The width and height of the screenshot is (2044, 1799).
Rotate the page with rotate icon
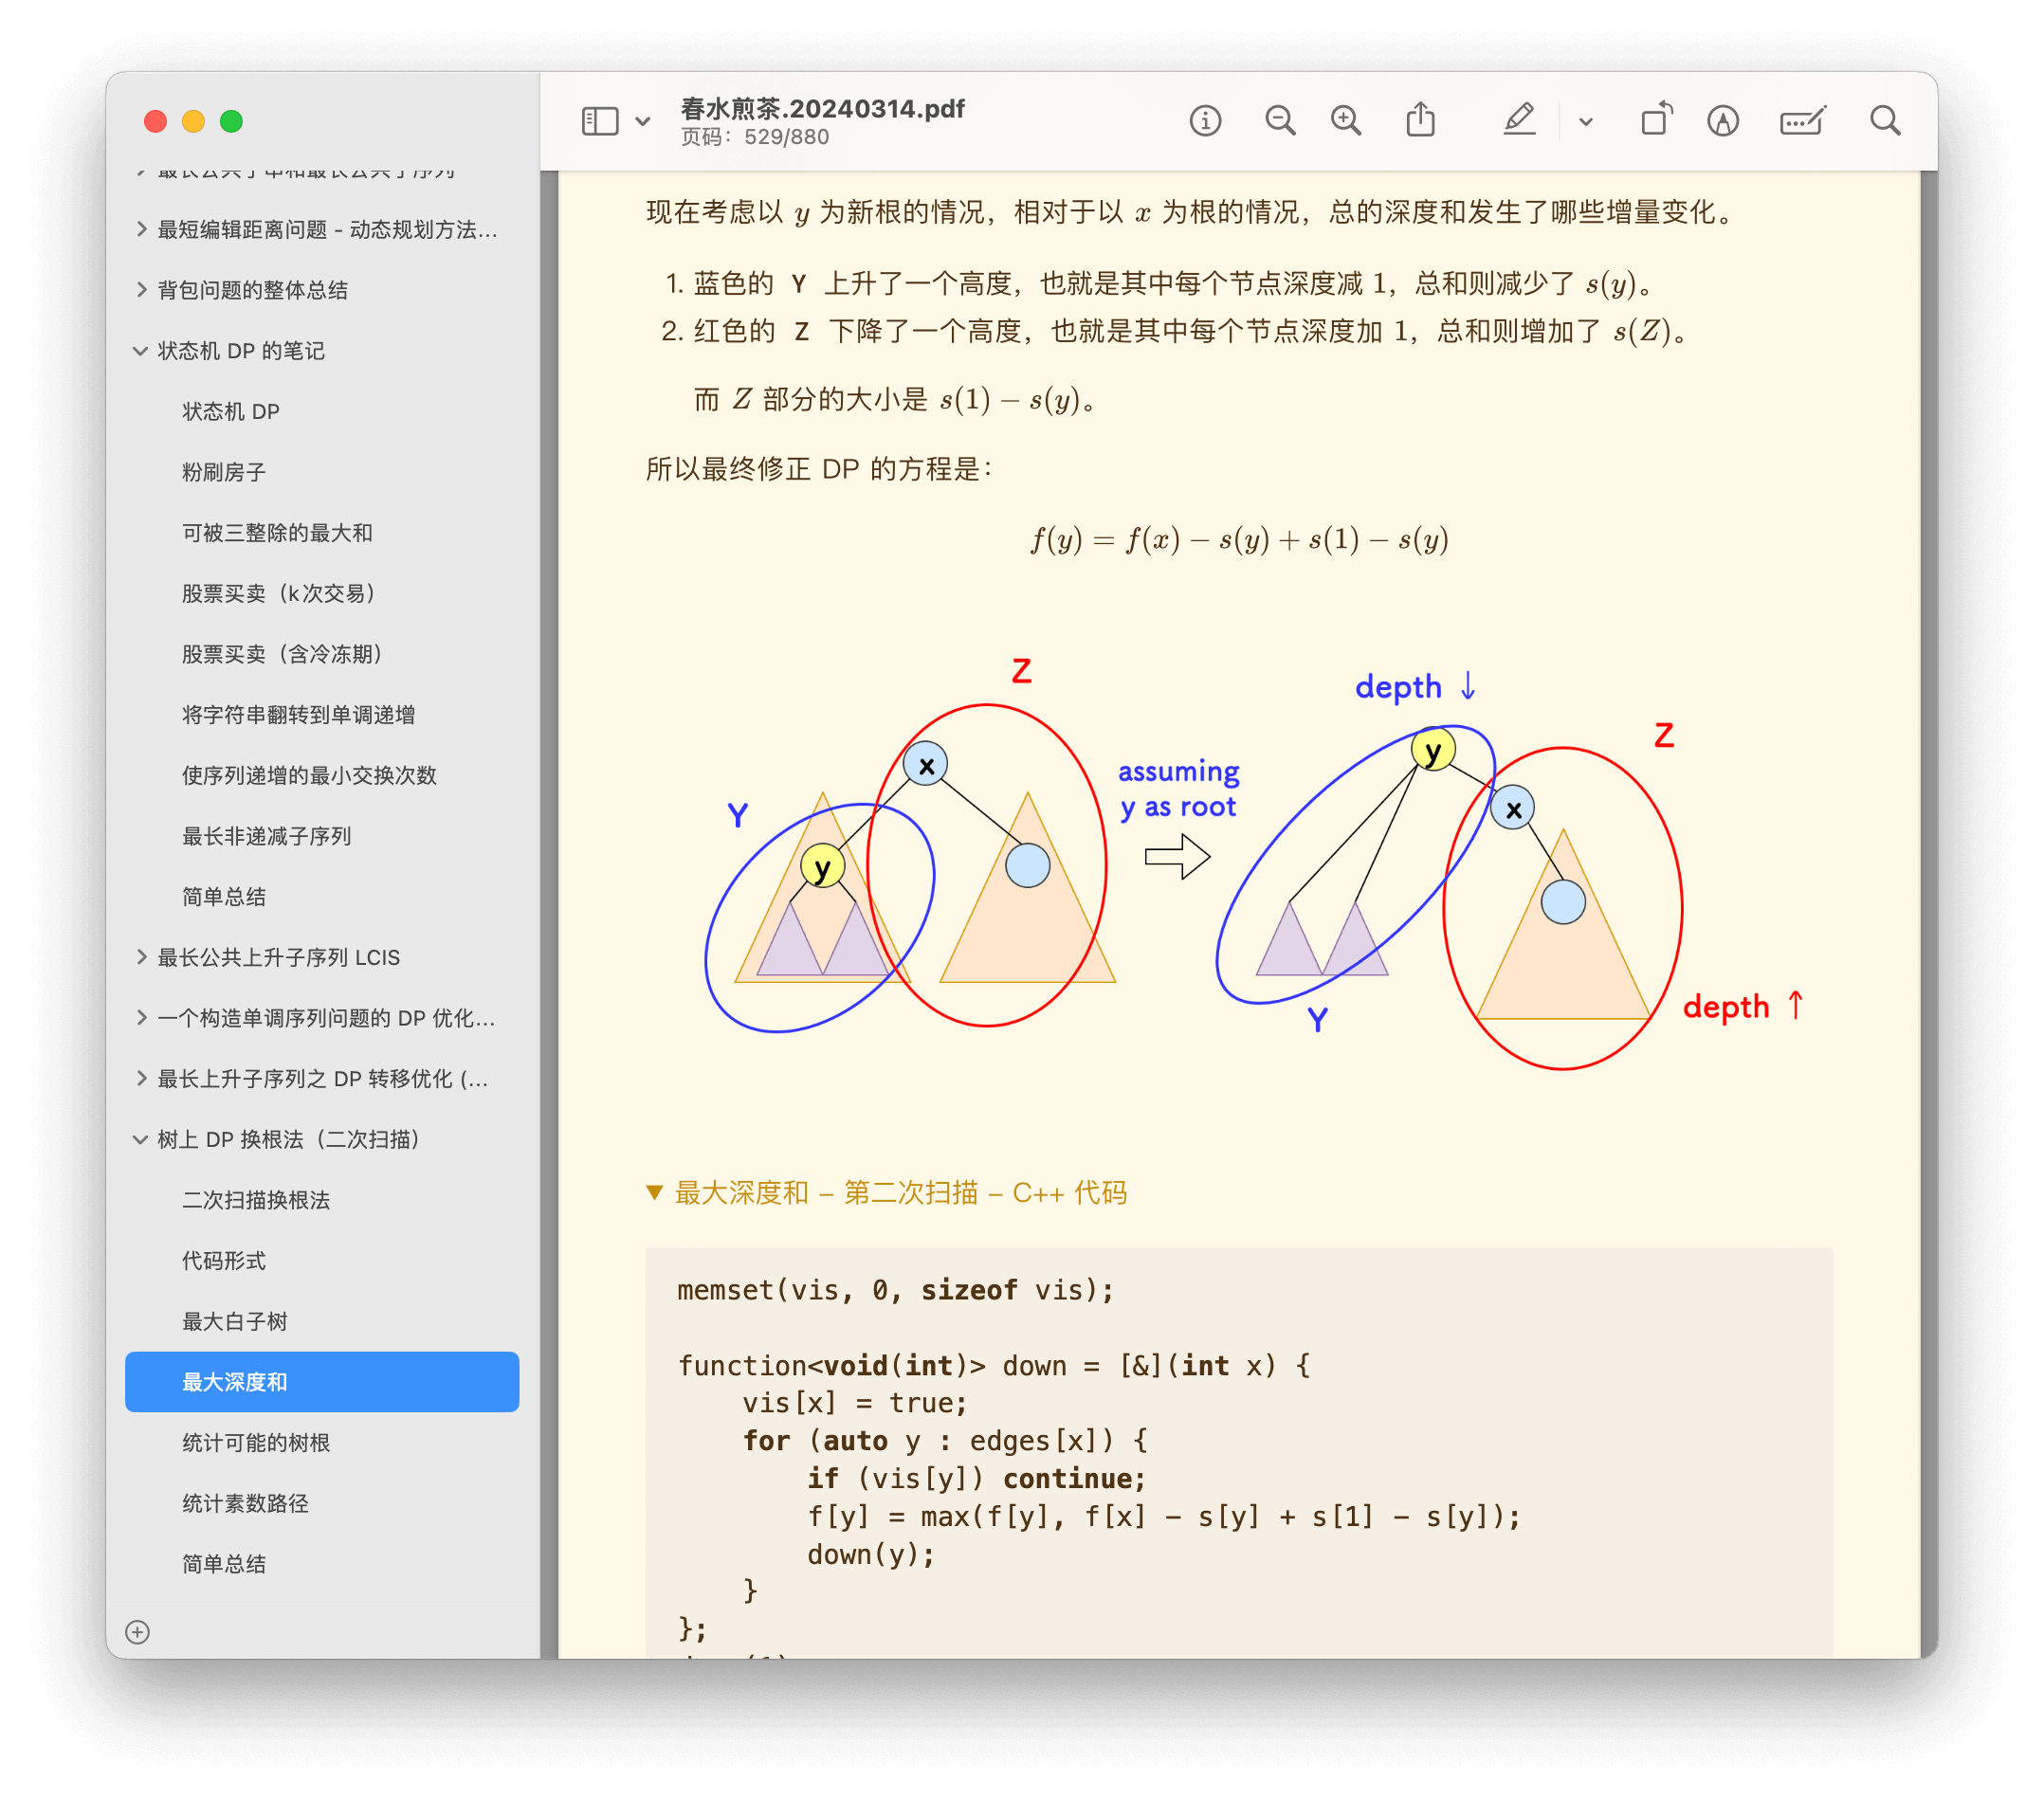1655,121
